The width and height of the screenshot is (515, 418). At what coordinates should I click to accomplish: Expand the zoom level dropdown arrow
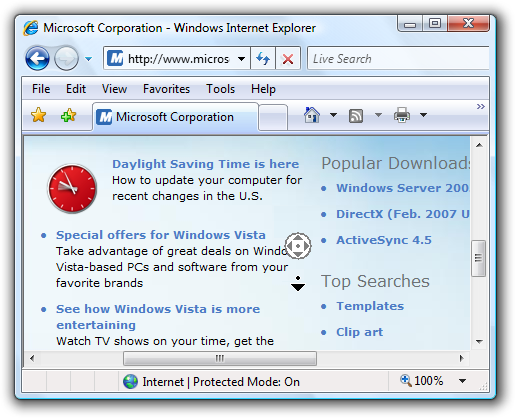tap(462, 381)
